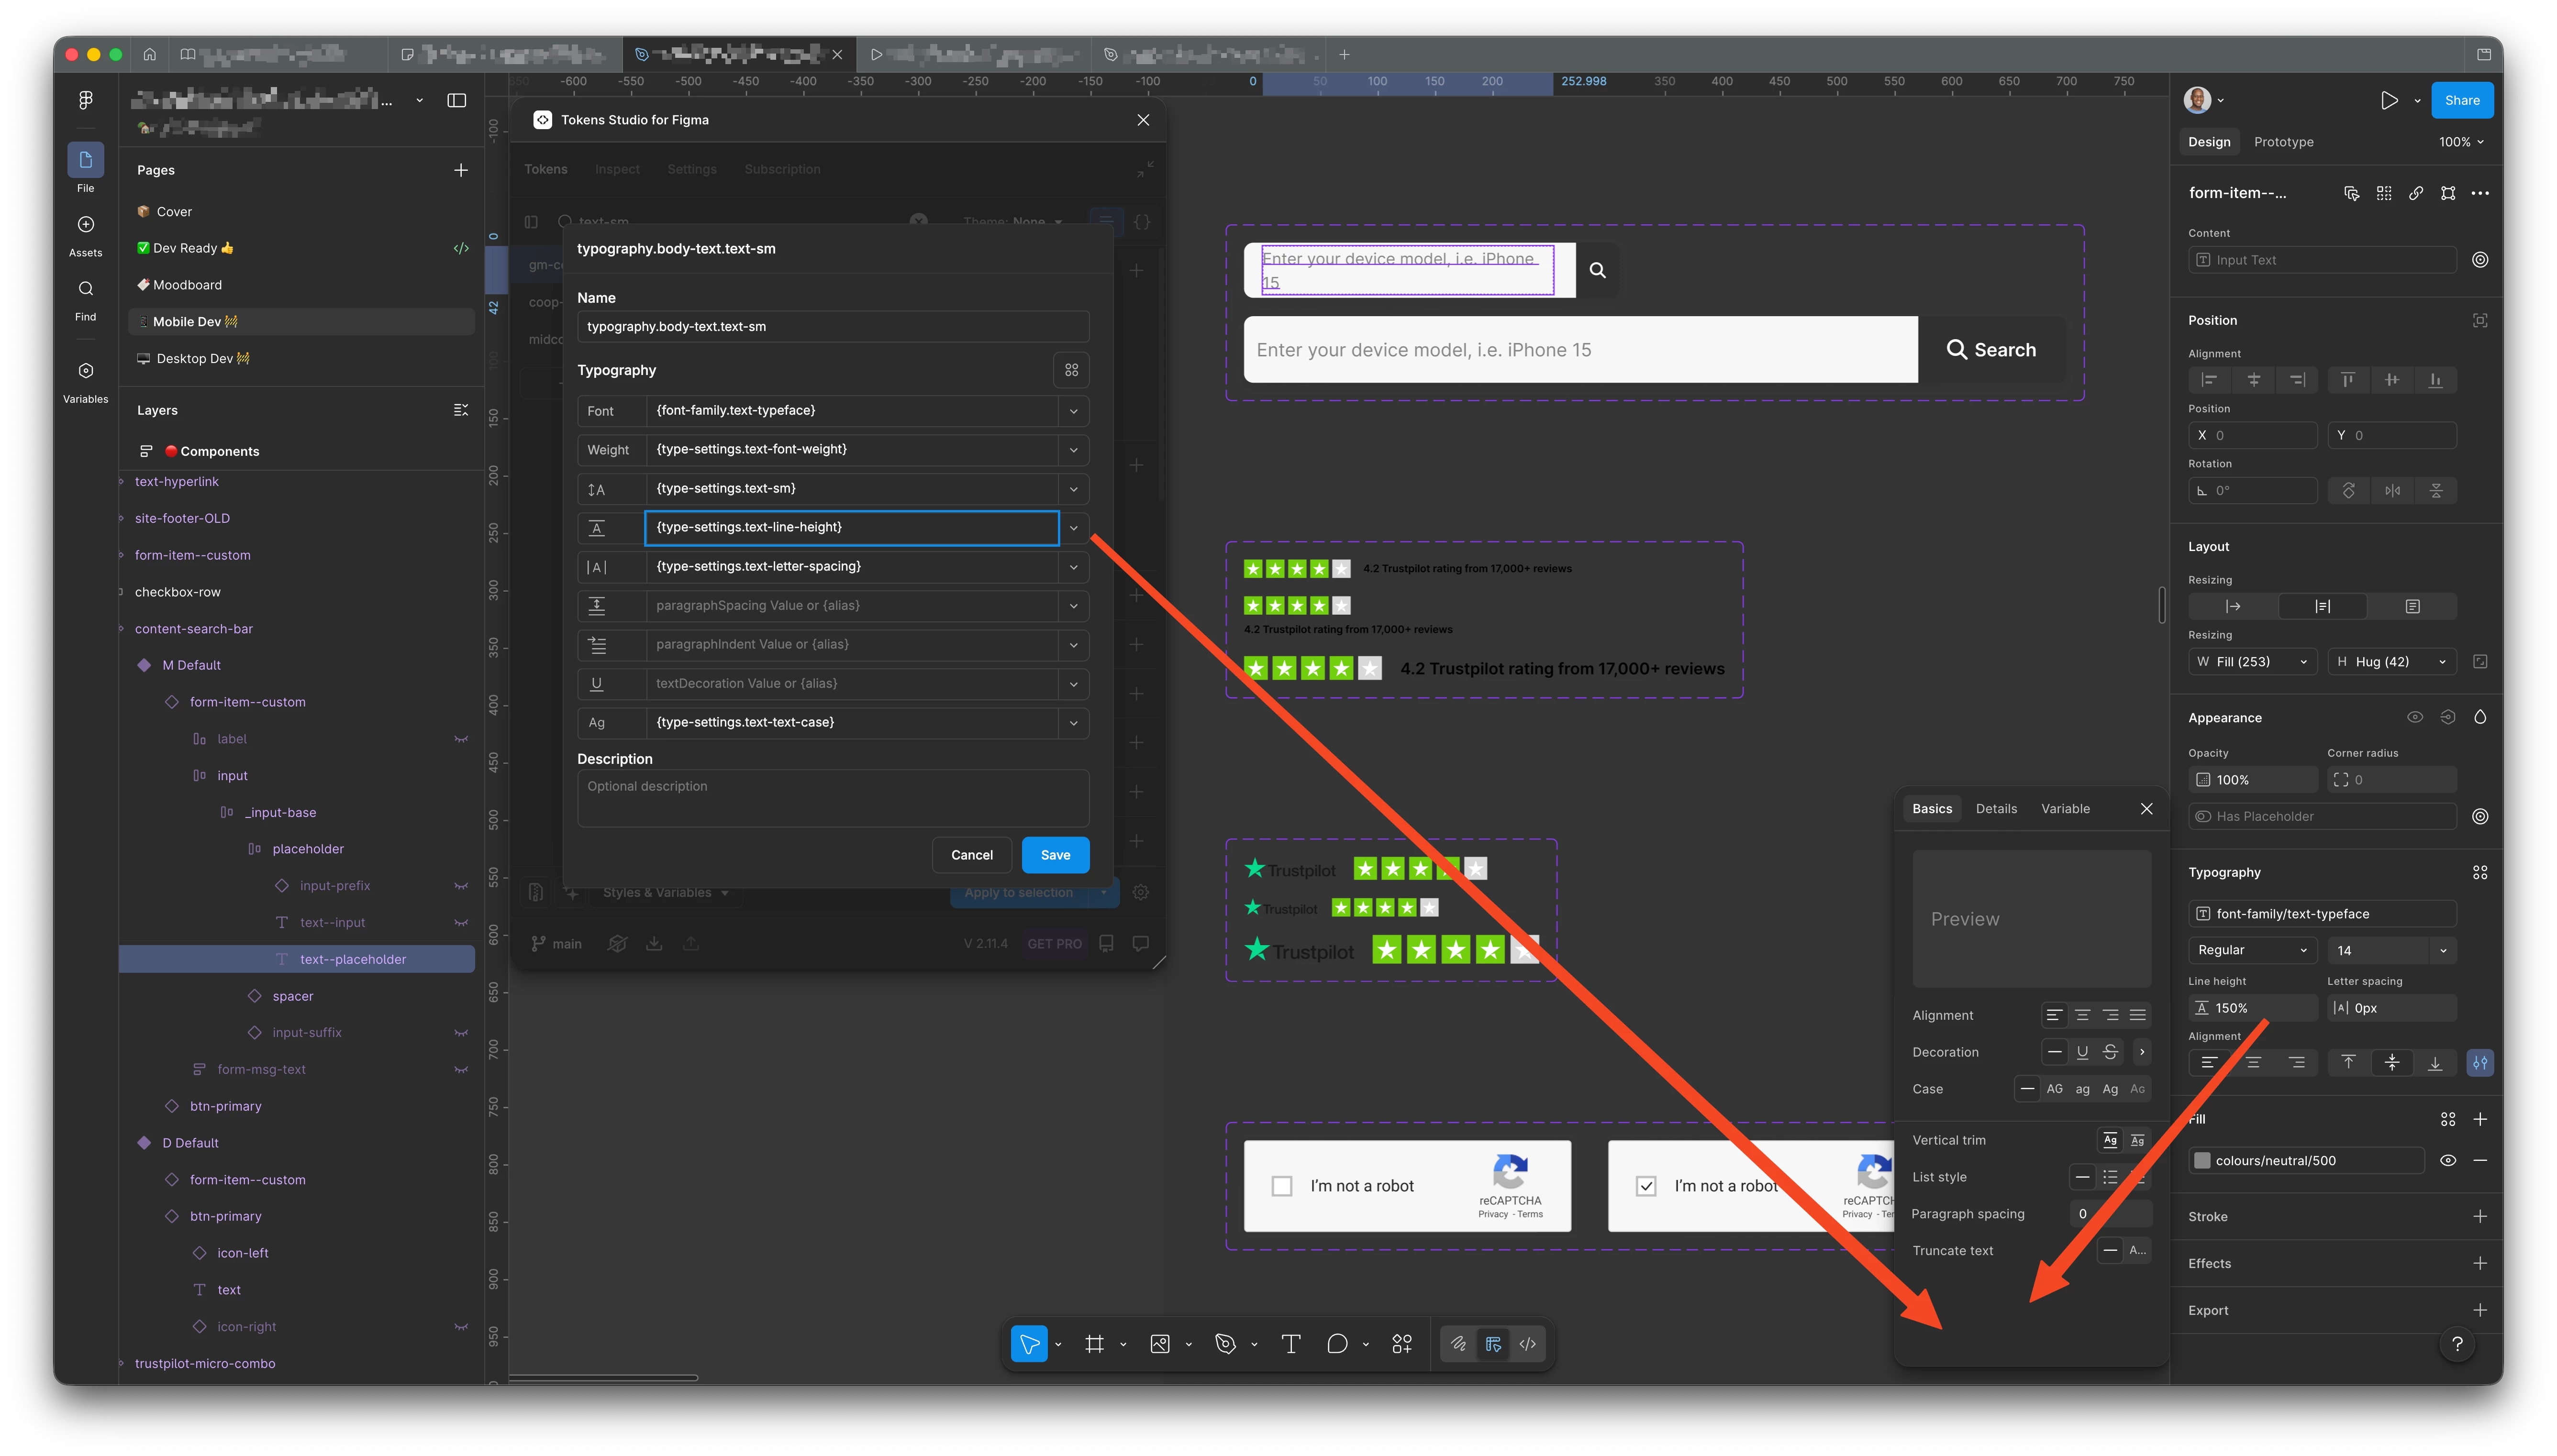The image size is (2557, 1456).
Task: Open type details settings icon in Typography
Action: (x=2479, y=1063)
